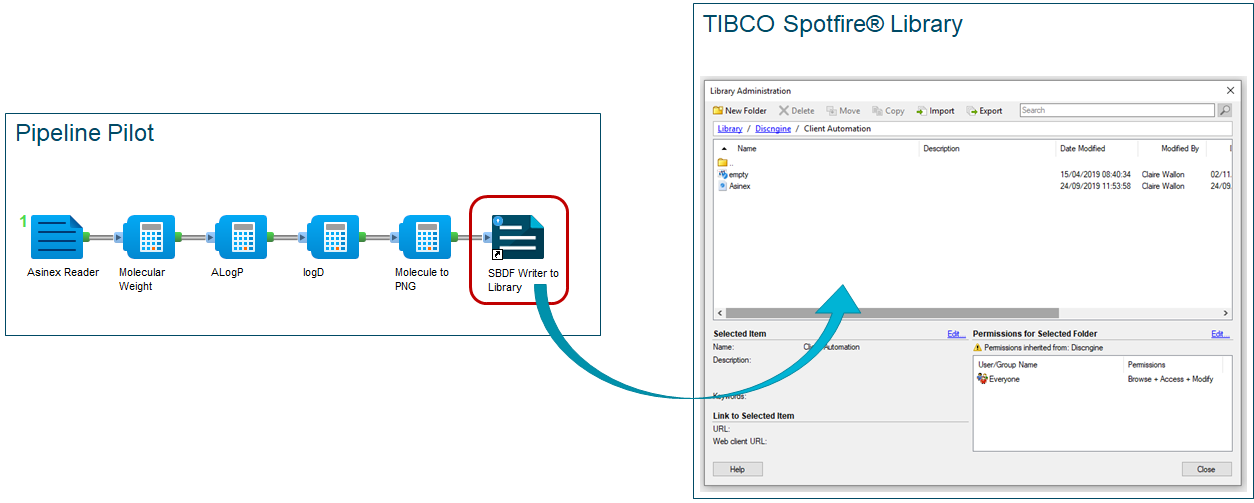Click the 'Asinex' file name
This screenshot has width=1254, height=503.
click(x=740, y=186)
